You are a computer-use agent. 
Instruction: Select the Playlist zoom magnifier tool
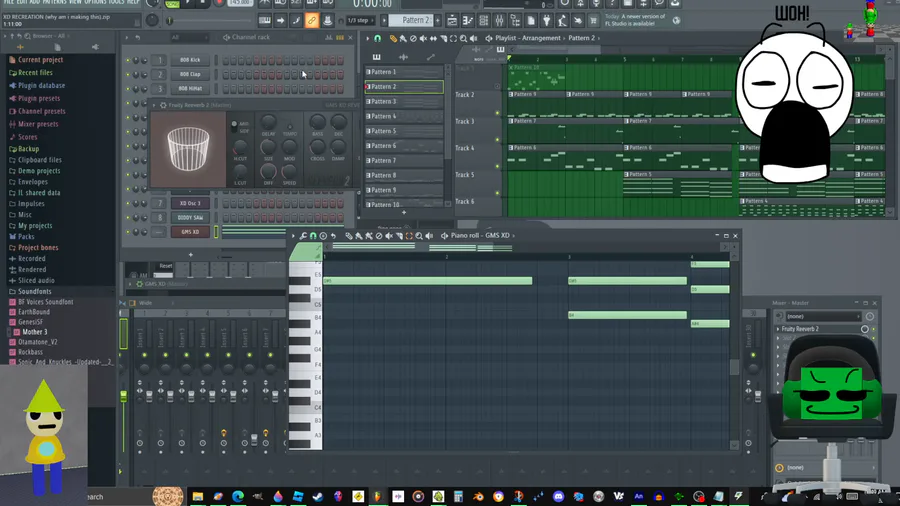[x=463, y=38]
